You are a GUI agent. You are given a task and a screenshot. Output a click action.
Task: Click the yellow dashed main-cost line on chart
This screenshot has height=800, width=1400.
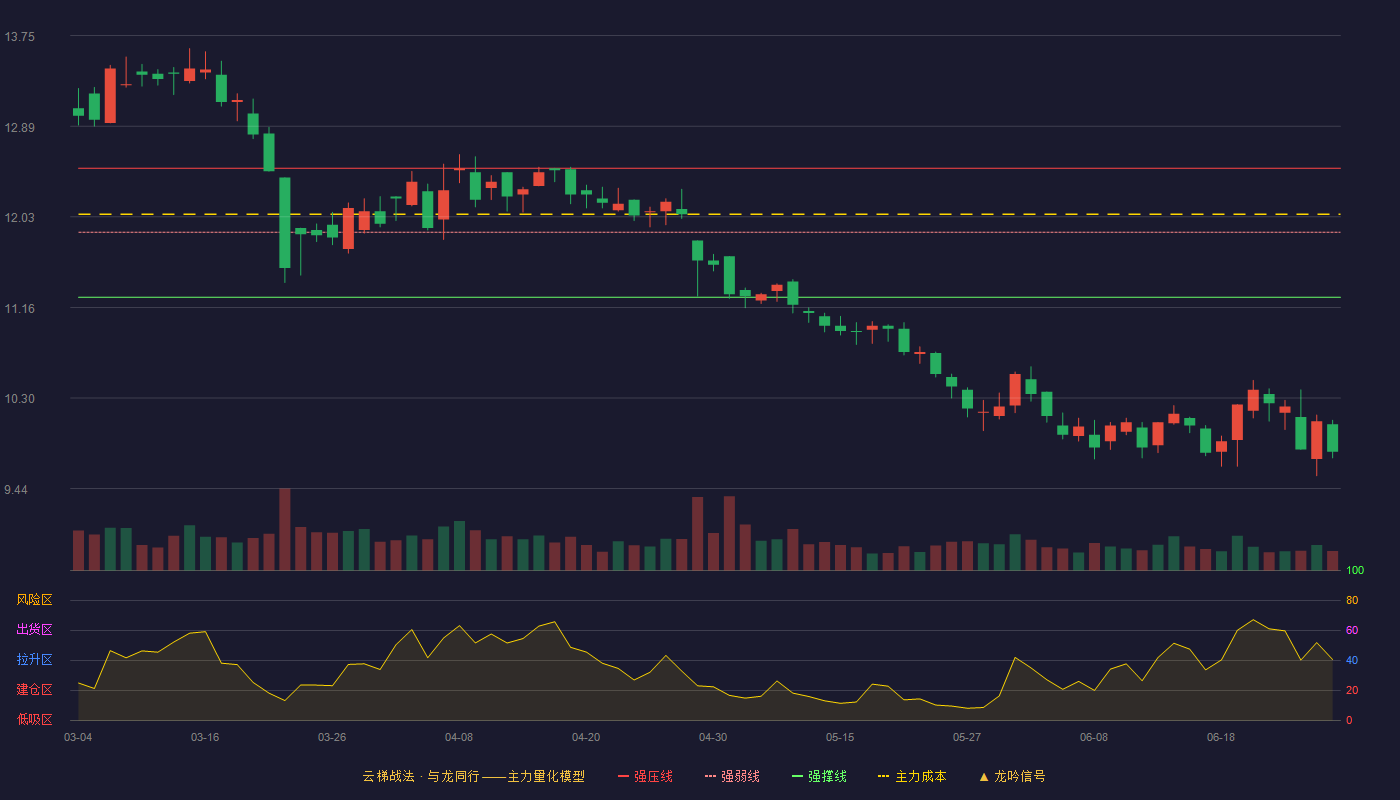coord(709,214)
